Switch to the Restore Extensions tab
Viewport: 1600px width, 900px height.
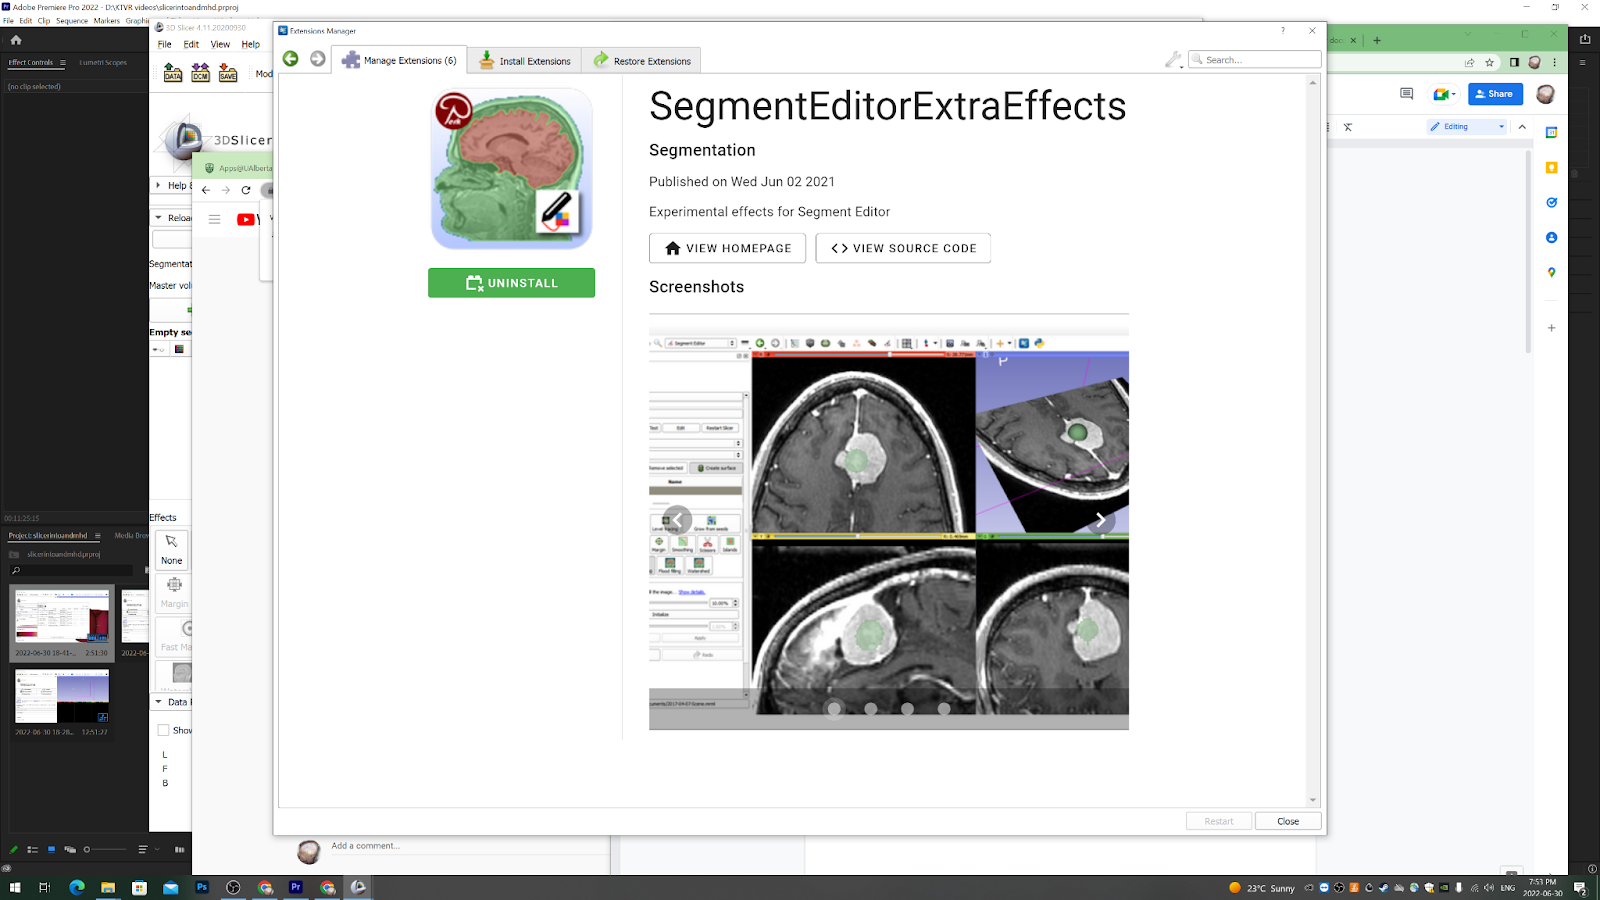(642, 60)
